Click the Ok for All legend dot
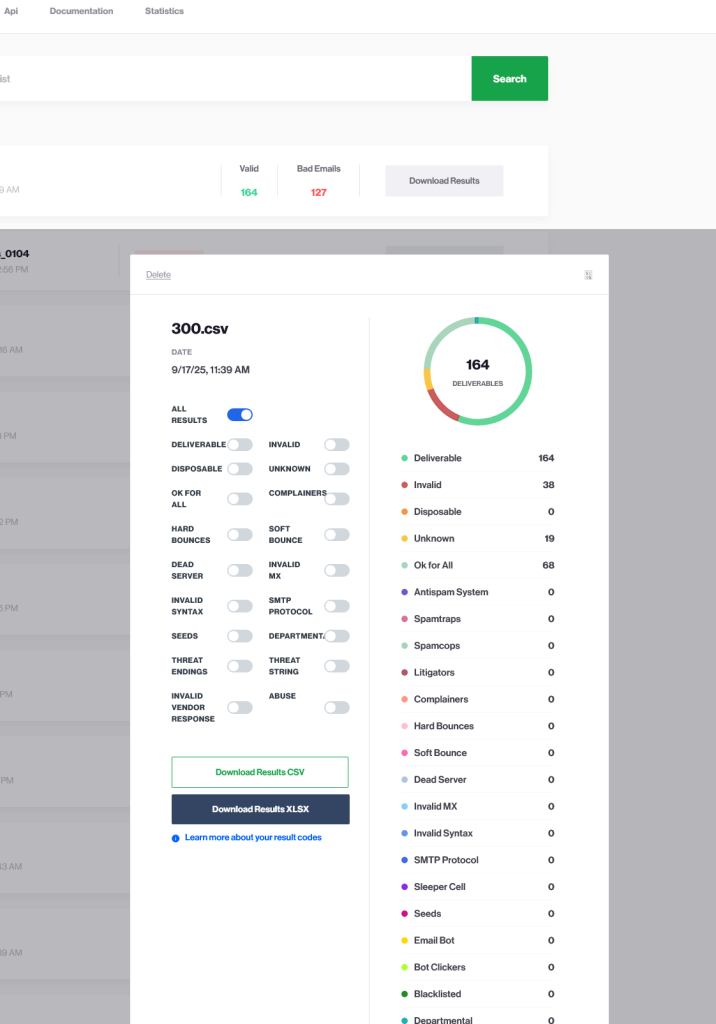This screenshot has width=716, height=1024. [x=404, y=566]
